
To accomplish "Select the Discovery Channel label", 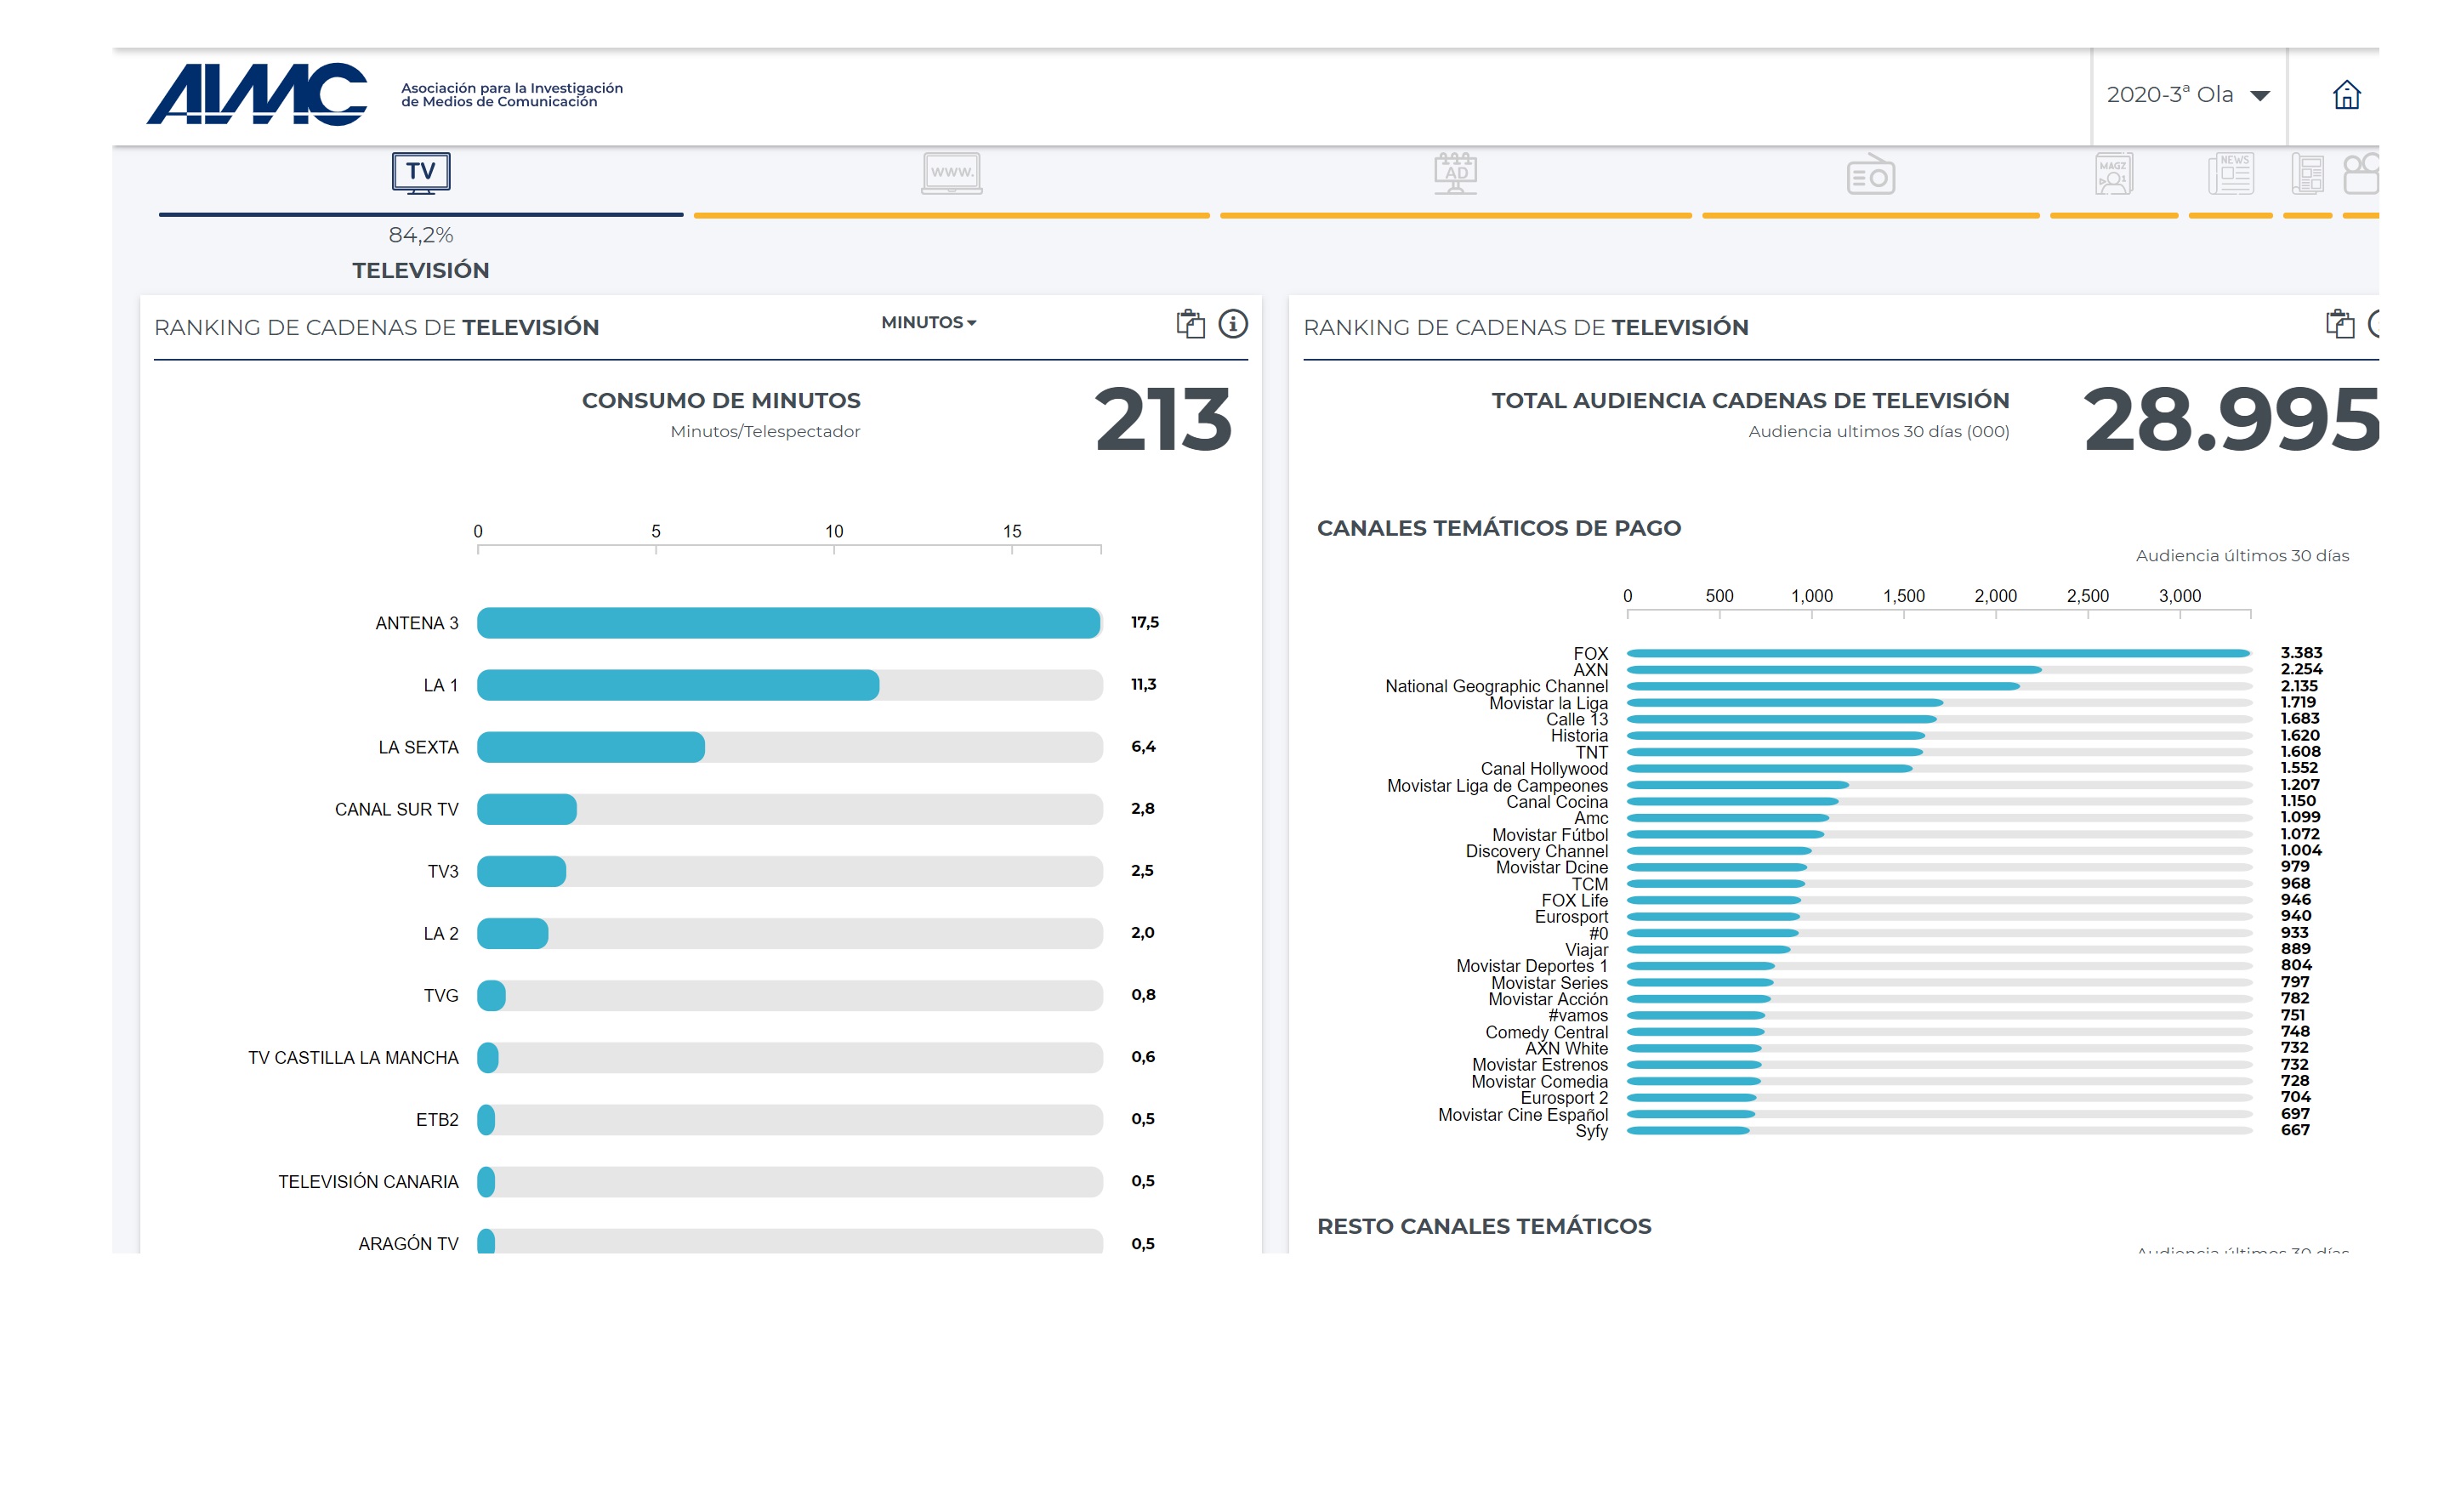I will click(1537, 851).
